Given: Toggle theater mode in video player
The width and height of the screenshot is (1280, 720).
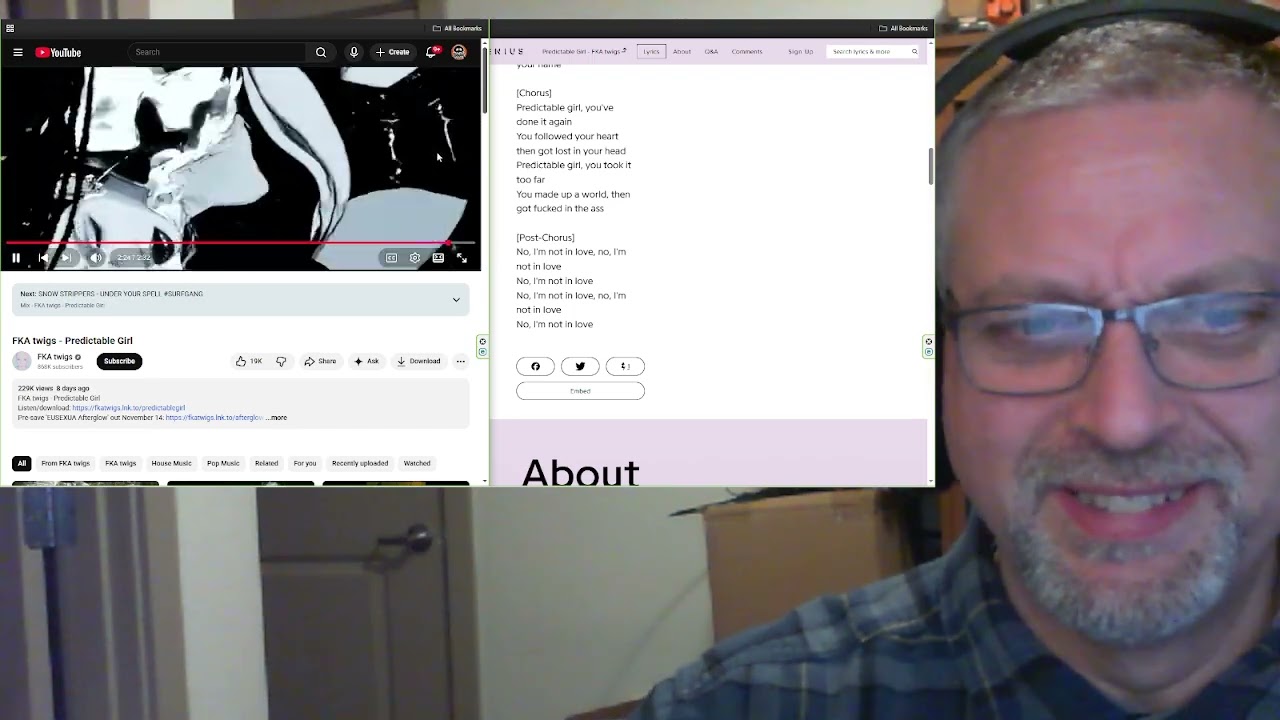Looking at the screenshot, I should pos(438,258).
